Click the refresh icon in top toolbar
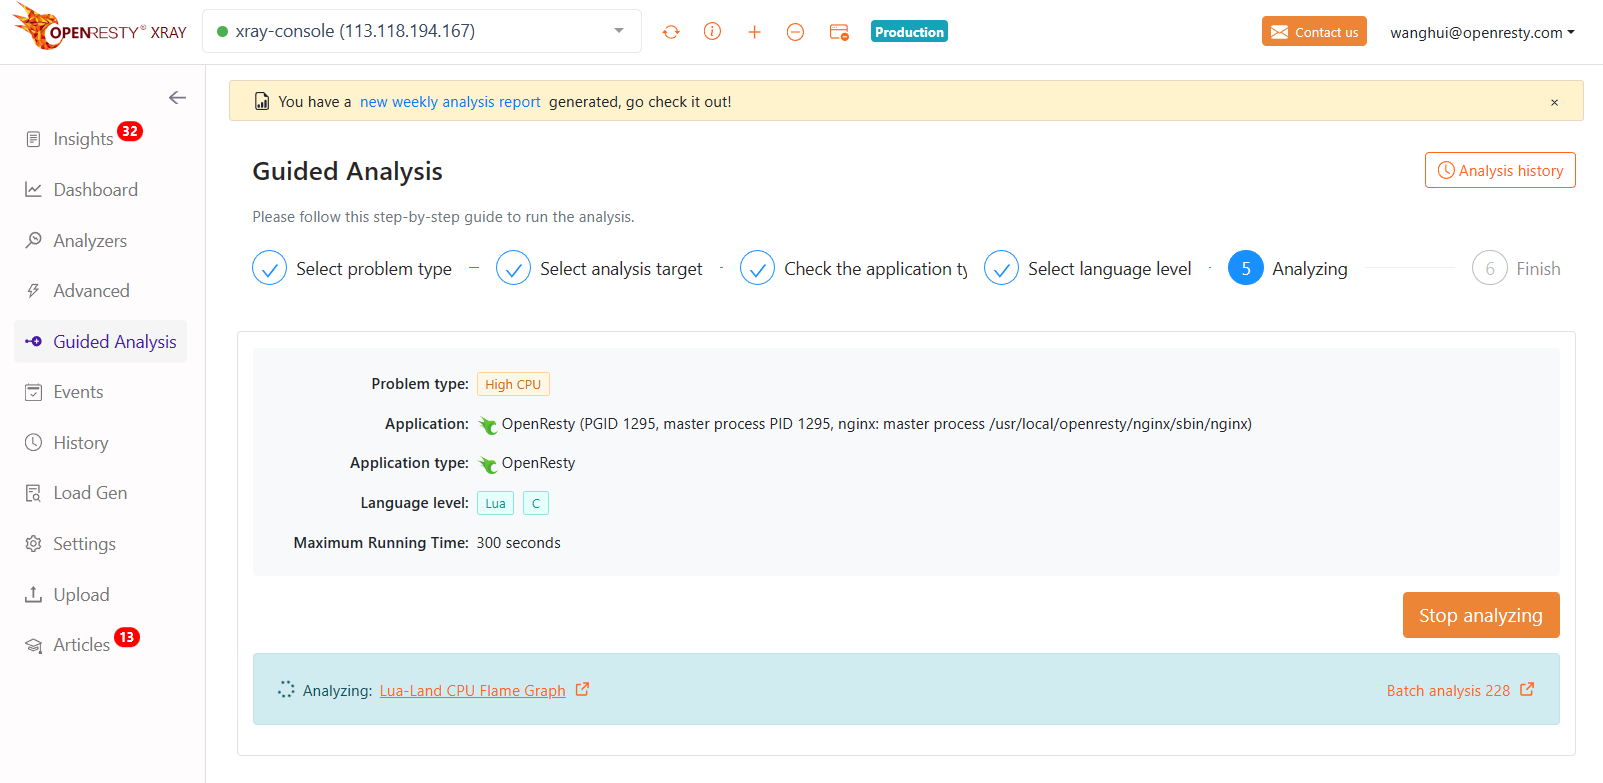Image resolution: width=1603 pixels, height=783 pixels. (x=671, y=32)
